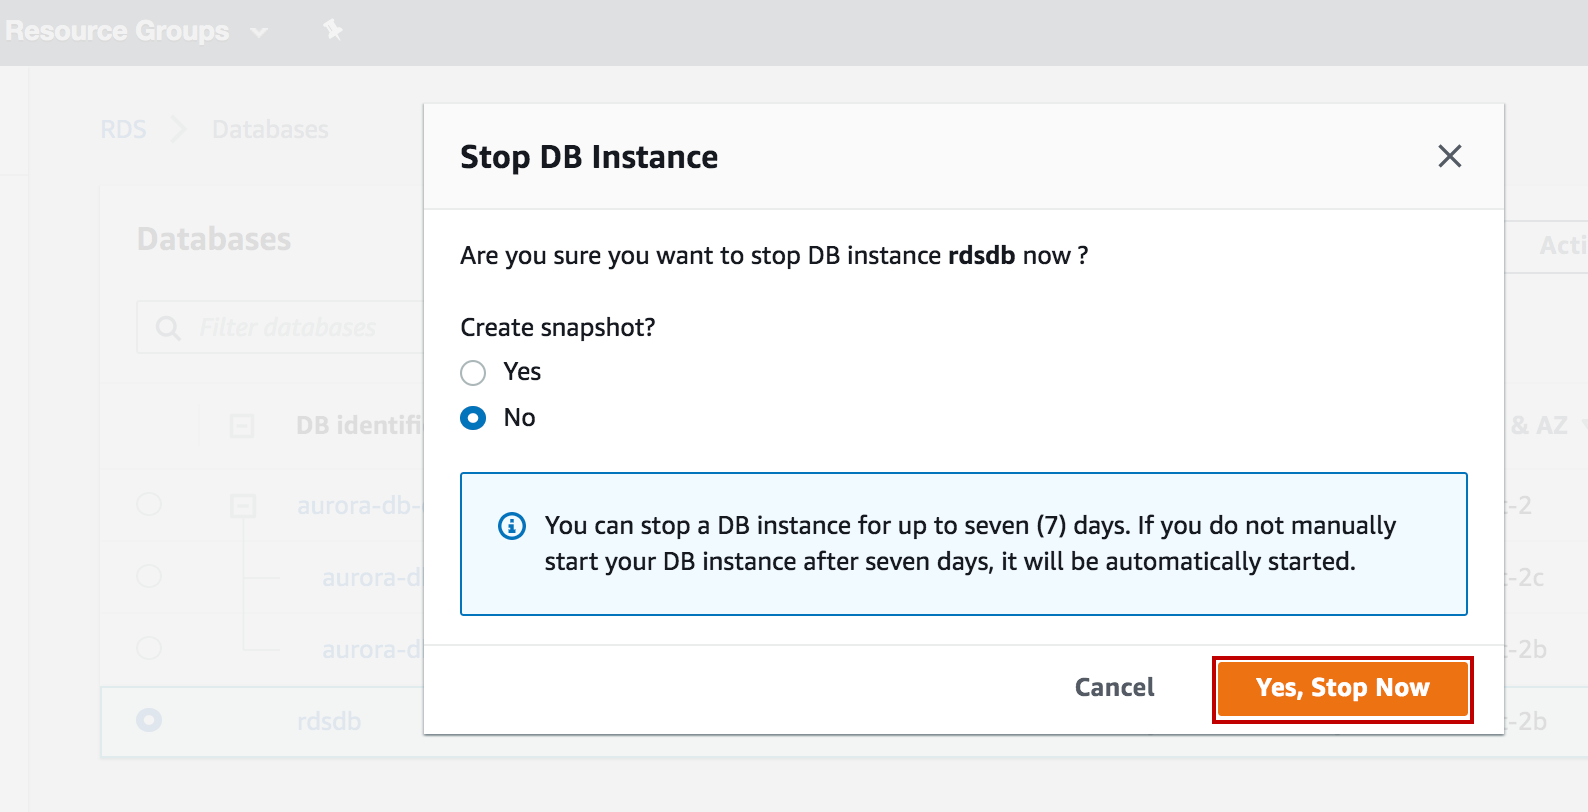Collapse all rows via header minus icon
Screen dimensions: 1588x812
point(242,426)
